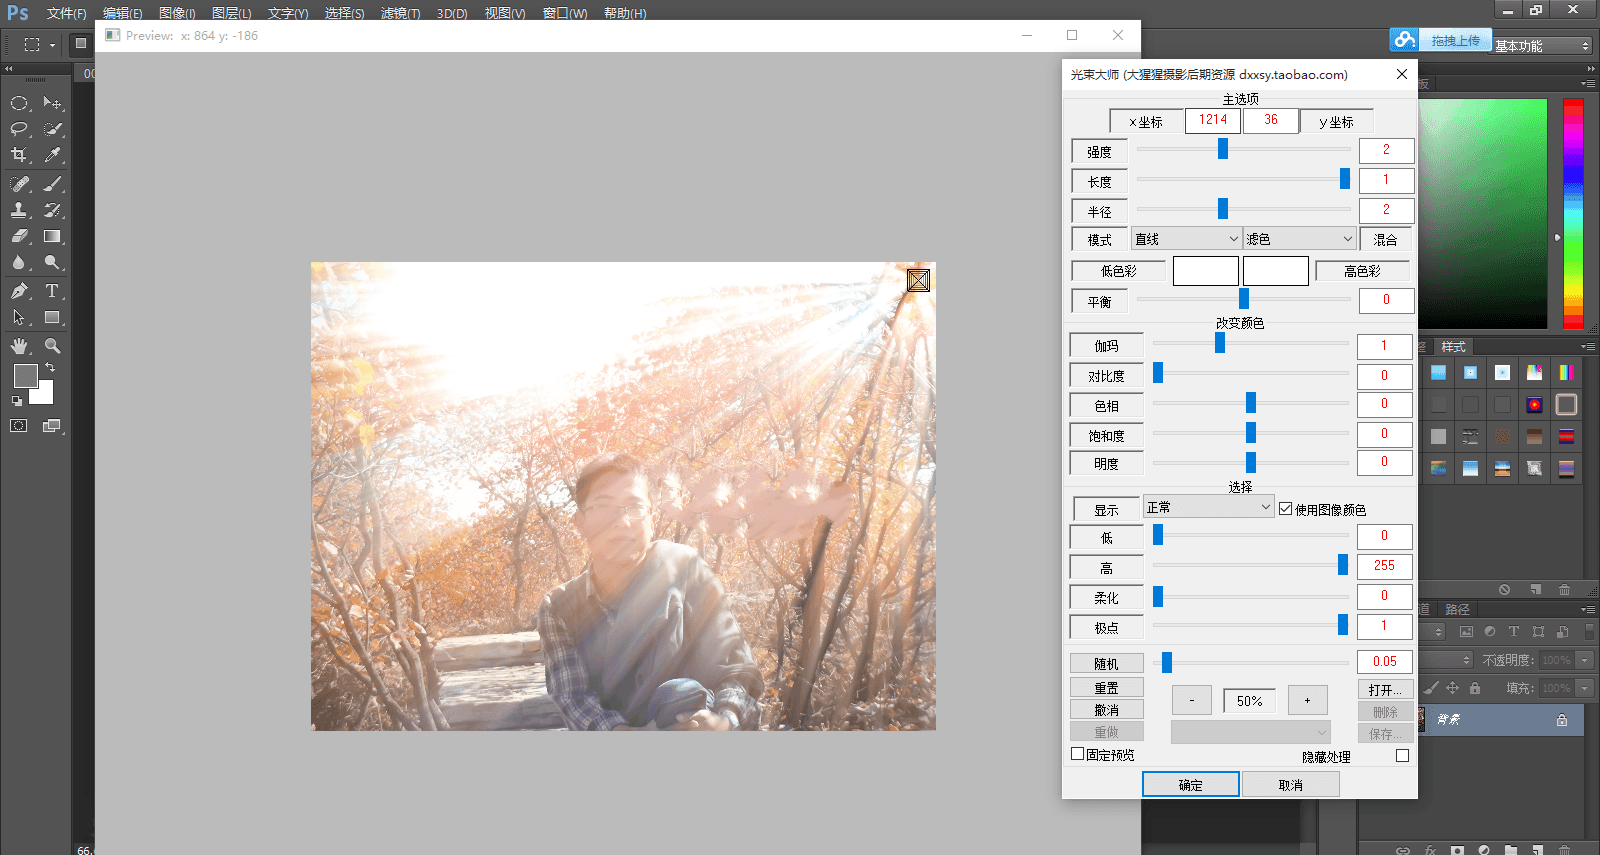1600x855 pixels.
Task: Select the Eraser tool
Action: click(x=19, y=236)
